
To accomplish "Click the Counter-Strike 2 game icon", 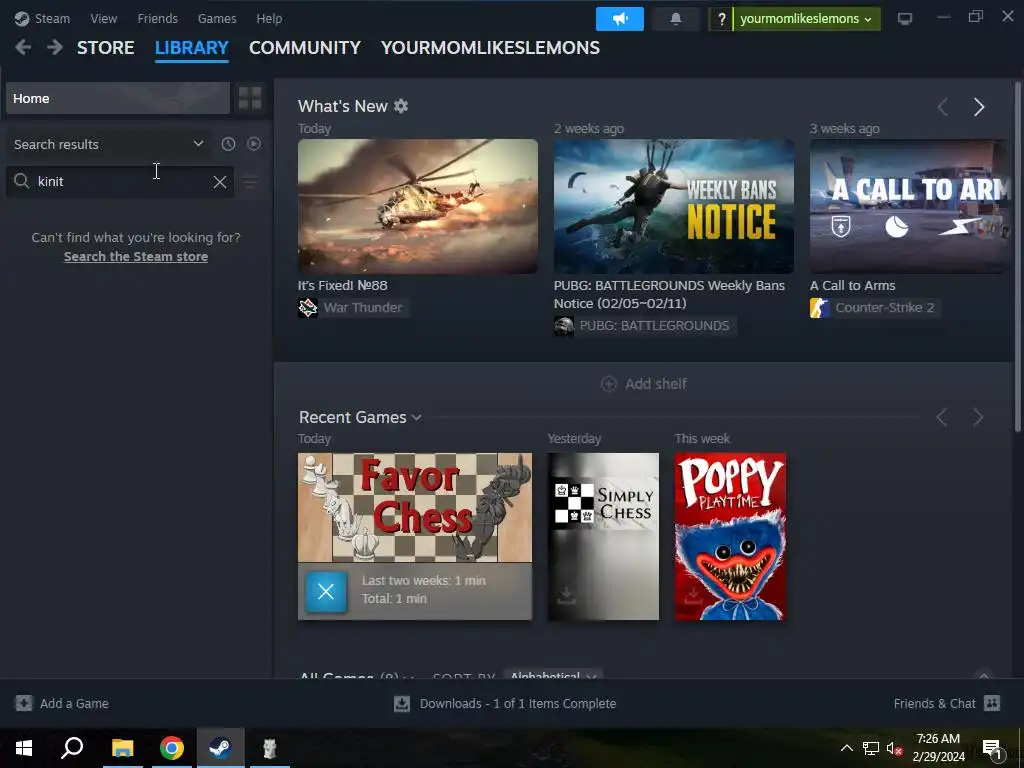I will [x=820, y=308].
